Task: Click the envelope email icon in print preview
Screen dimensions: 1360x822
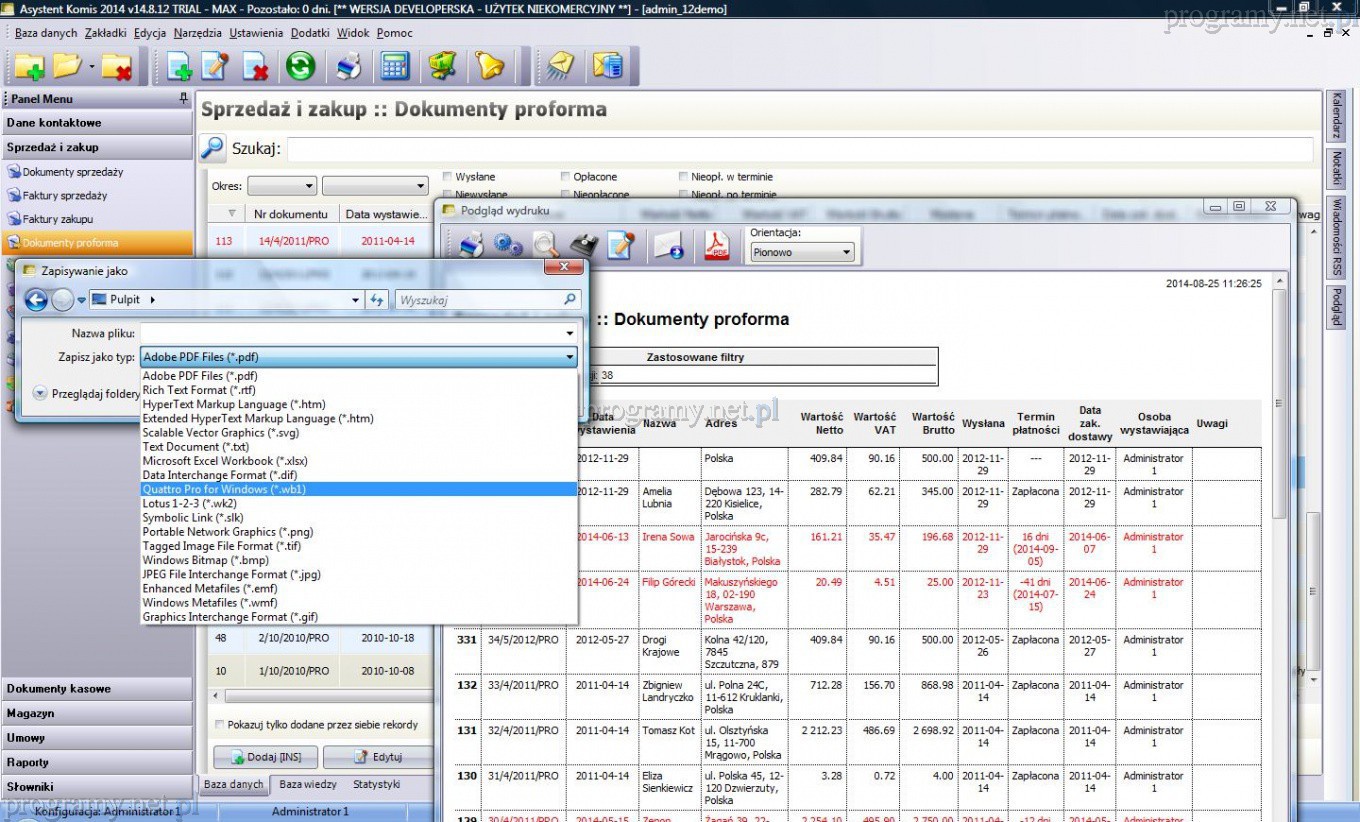Action: (x=667, y=245)
